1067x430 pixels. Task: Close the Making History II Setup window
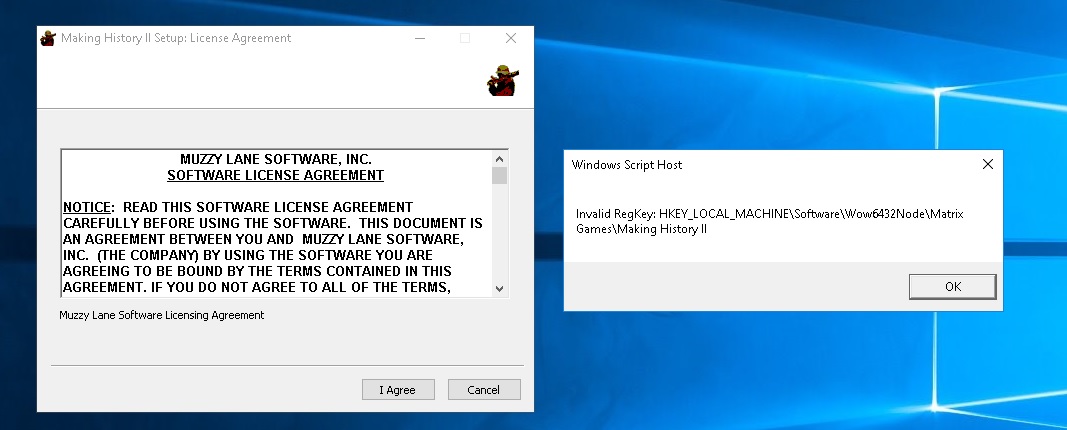coord(510,38)
